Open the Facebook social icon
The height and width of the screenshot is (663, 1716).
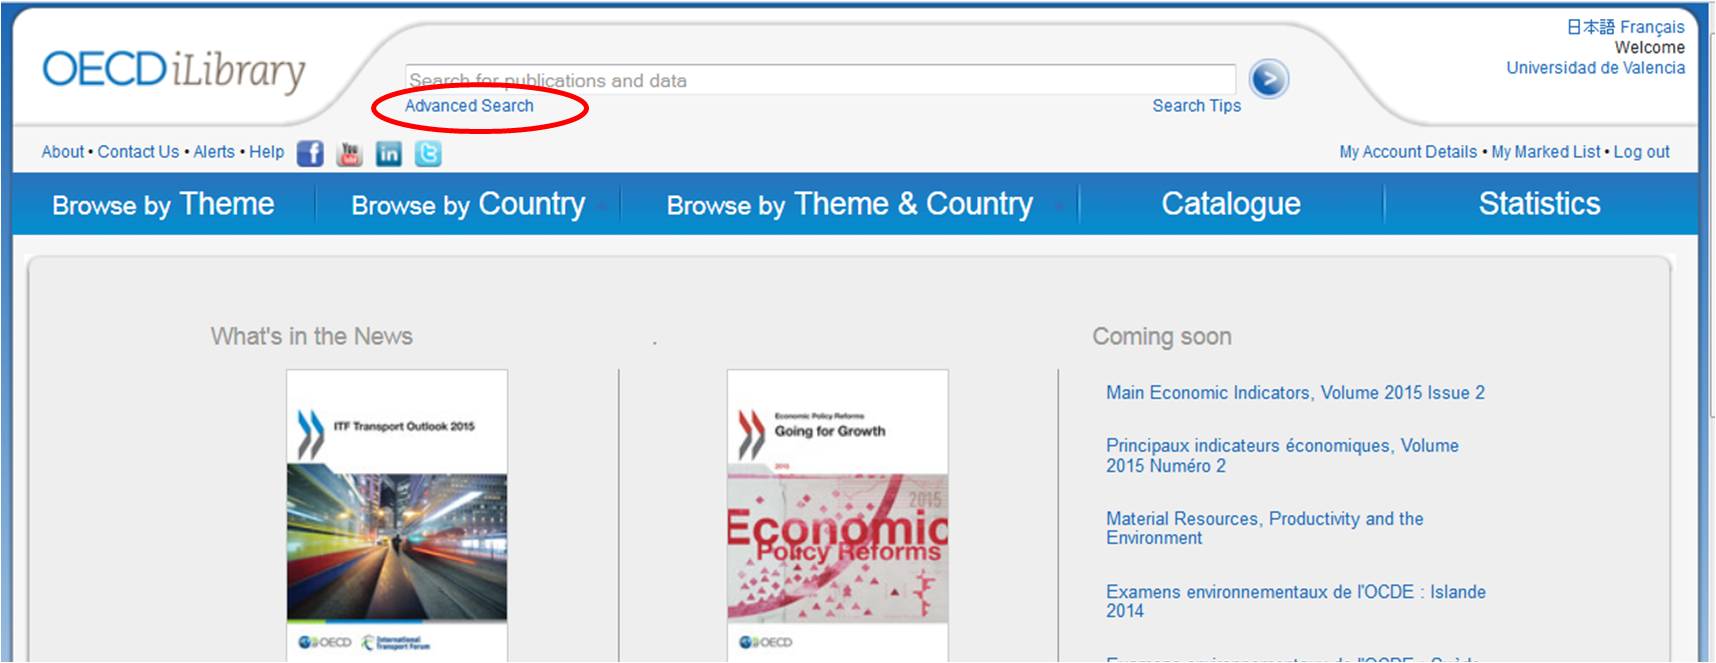(310, 153)
